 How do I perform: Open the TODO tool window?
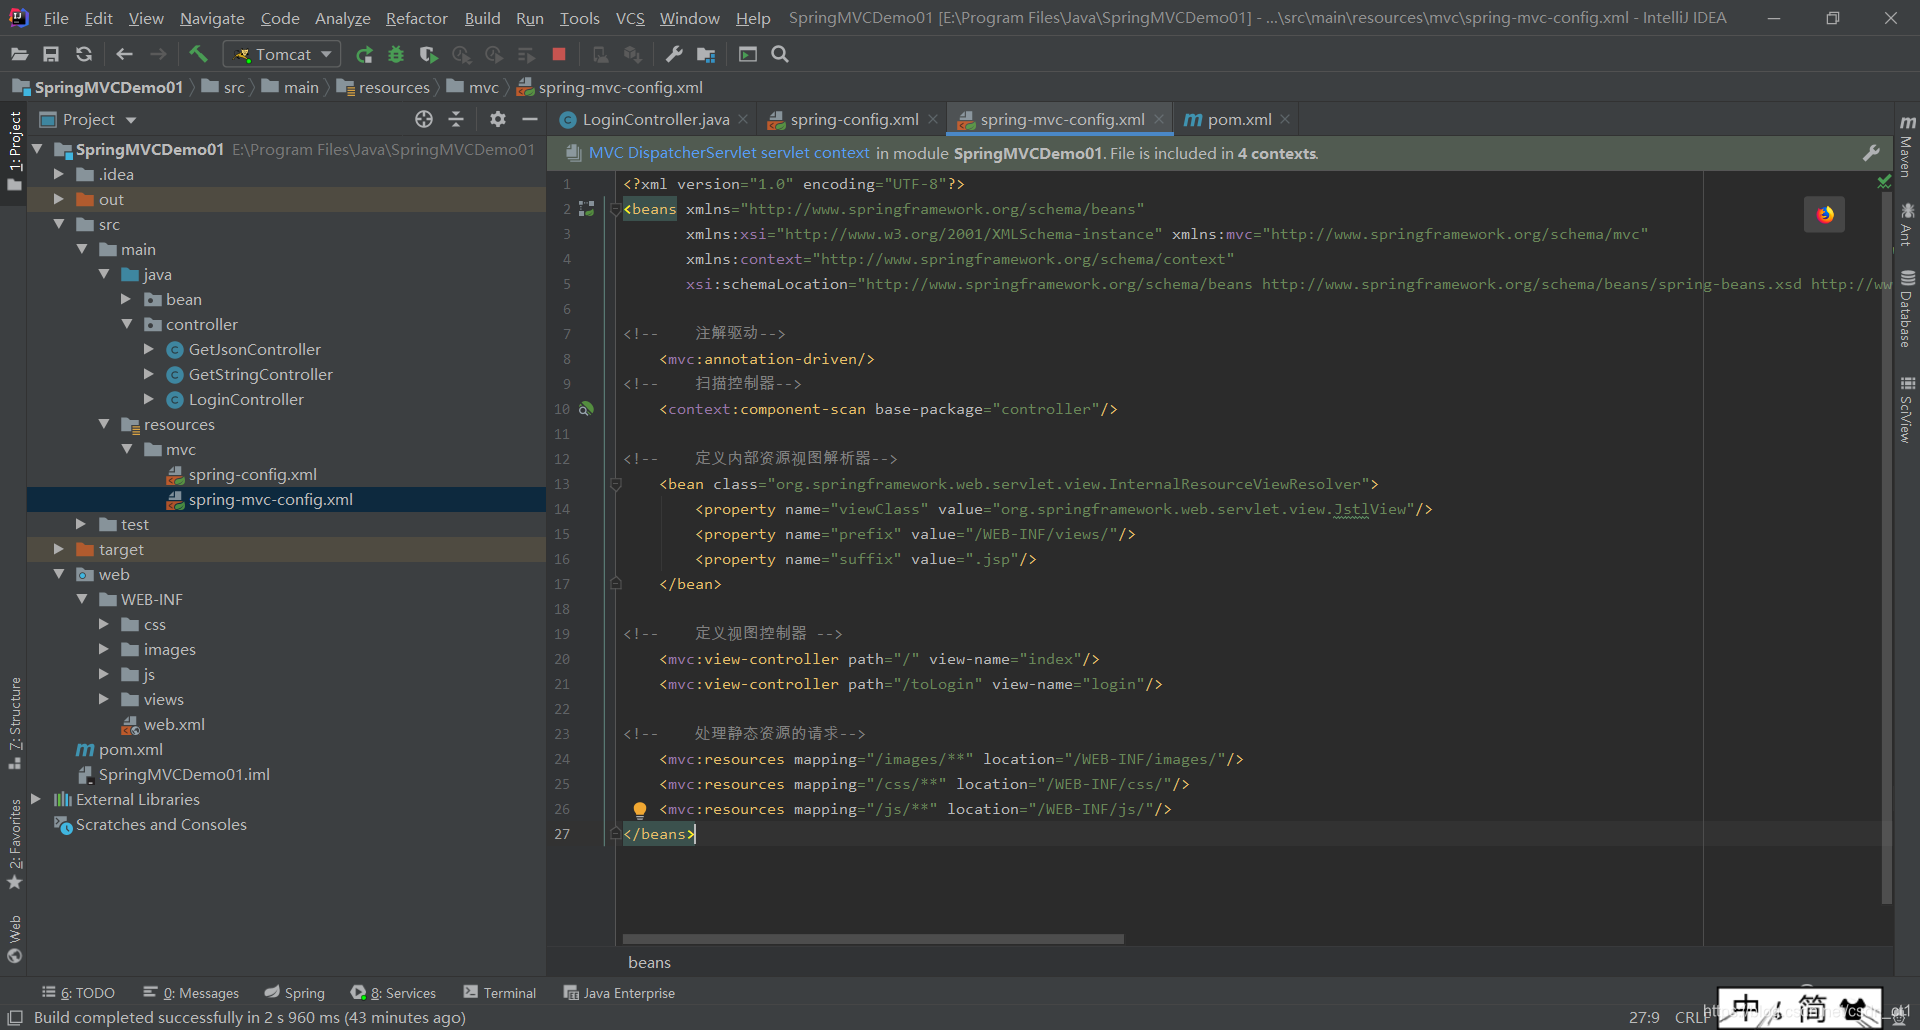[78, 993]
